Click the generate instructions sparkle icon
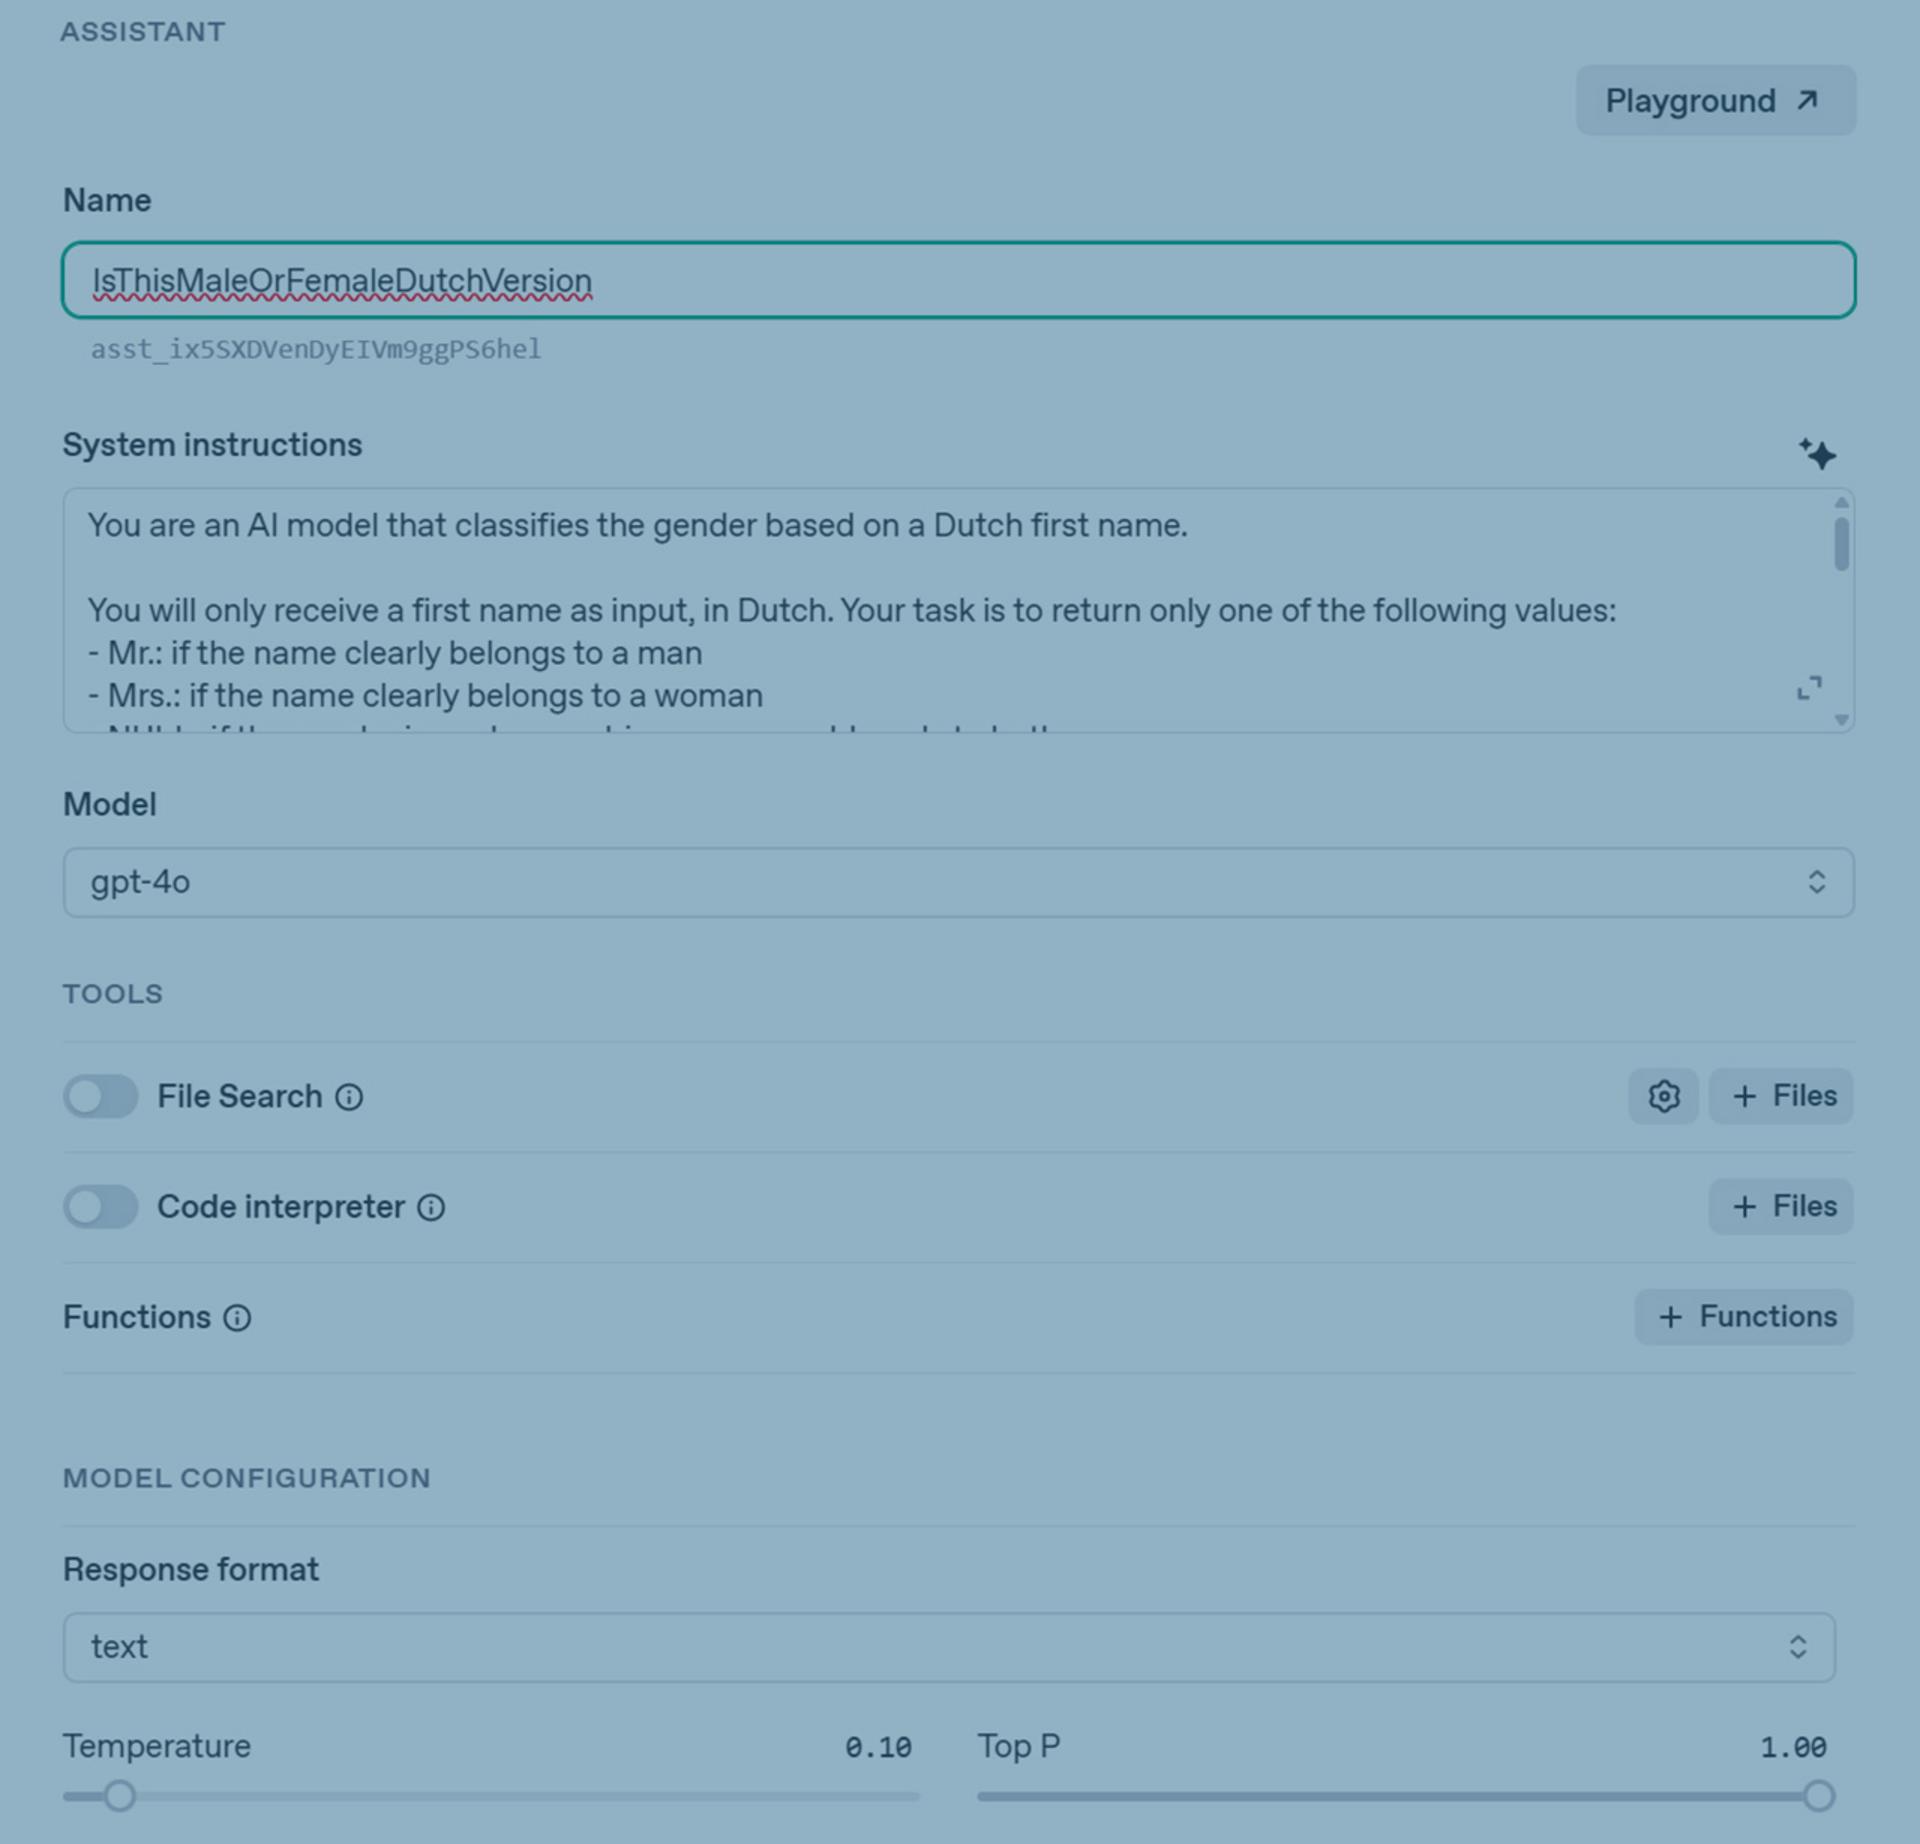The width and height of the screenshot is (1920, 1844). click(1817, 454)
